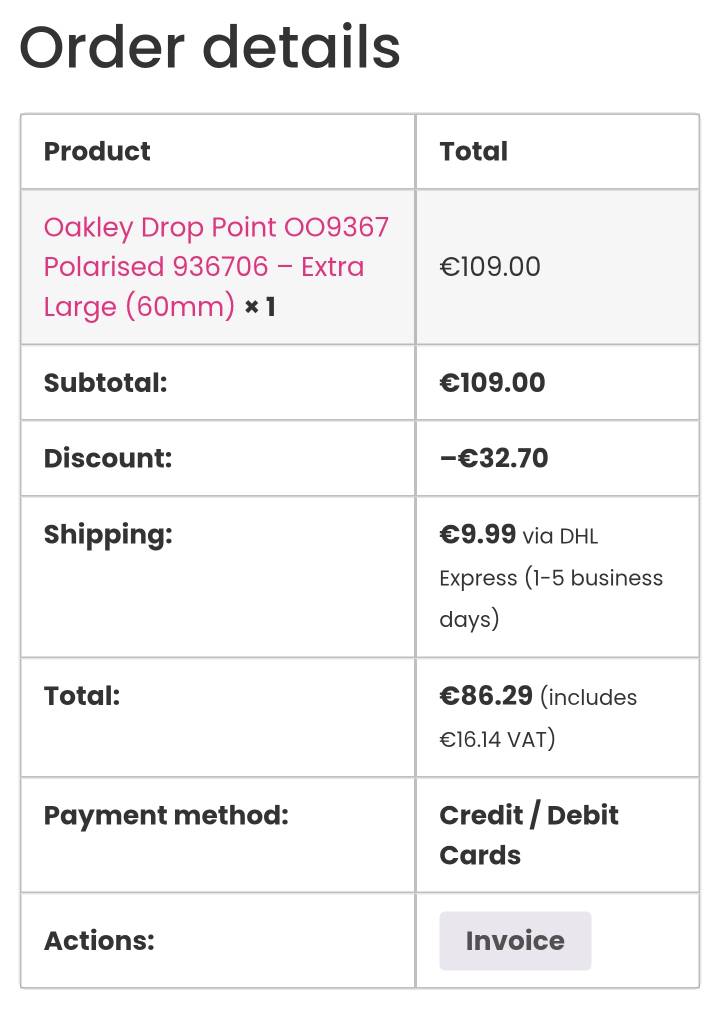The height and width of the screenshot is (1019, 720).
Task: Click the product price €109.00 in the grey row
Action: tap(490, 267)
